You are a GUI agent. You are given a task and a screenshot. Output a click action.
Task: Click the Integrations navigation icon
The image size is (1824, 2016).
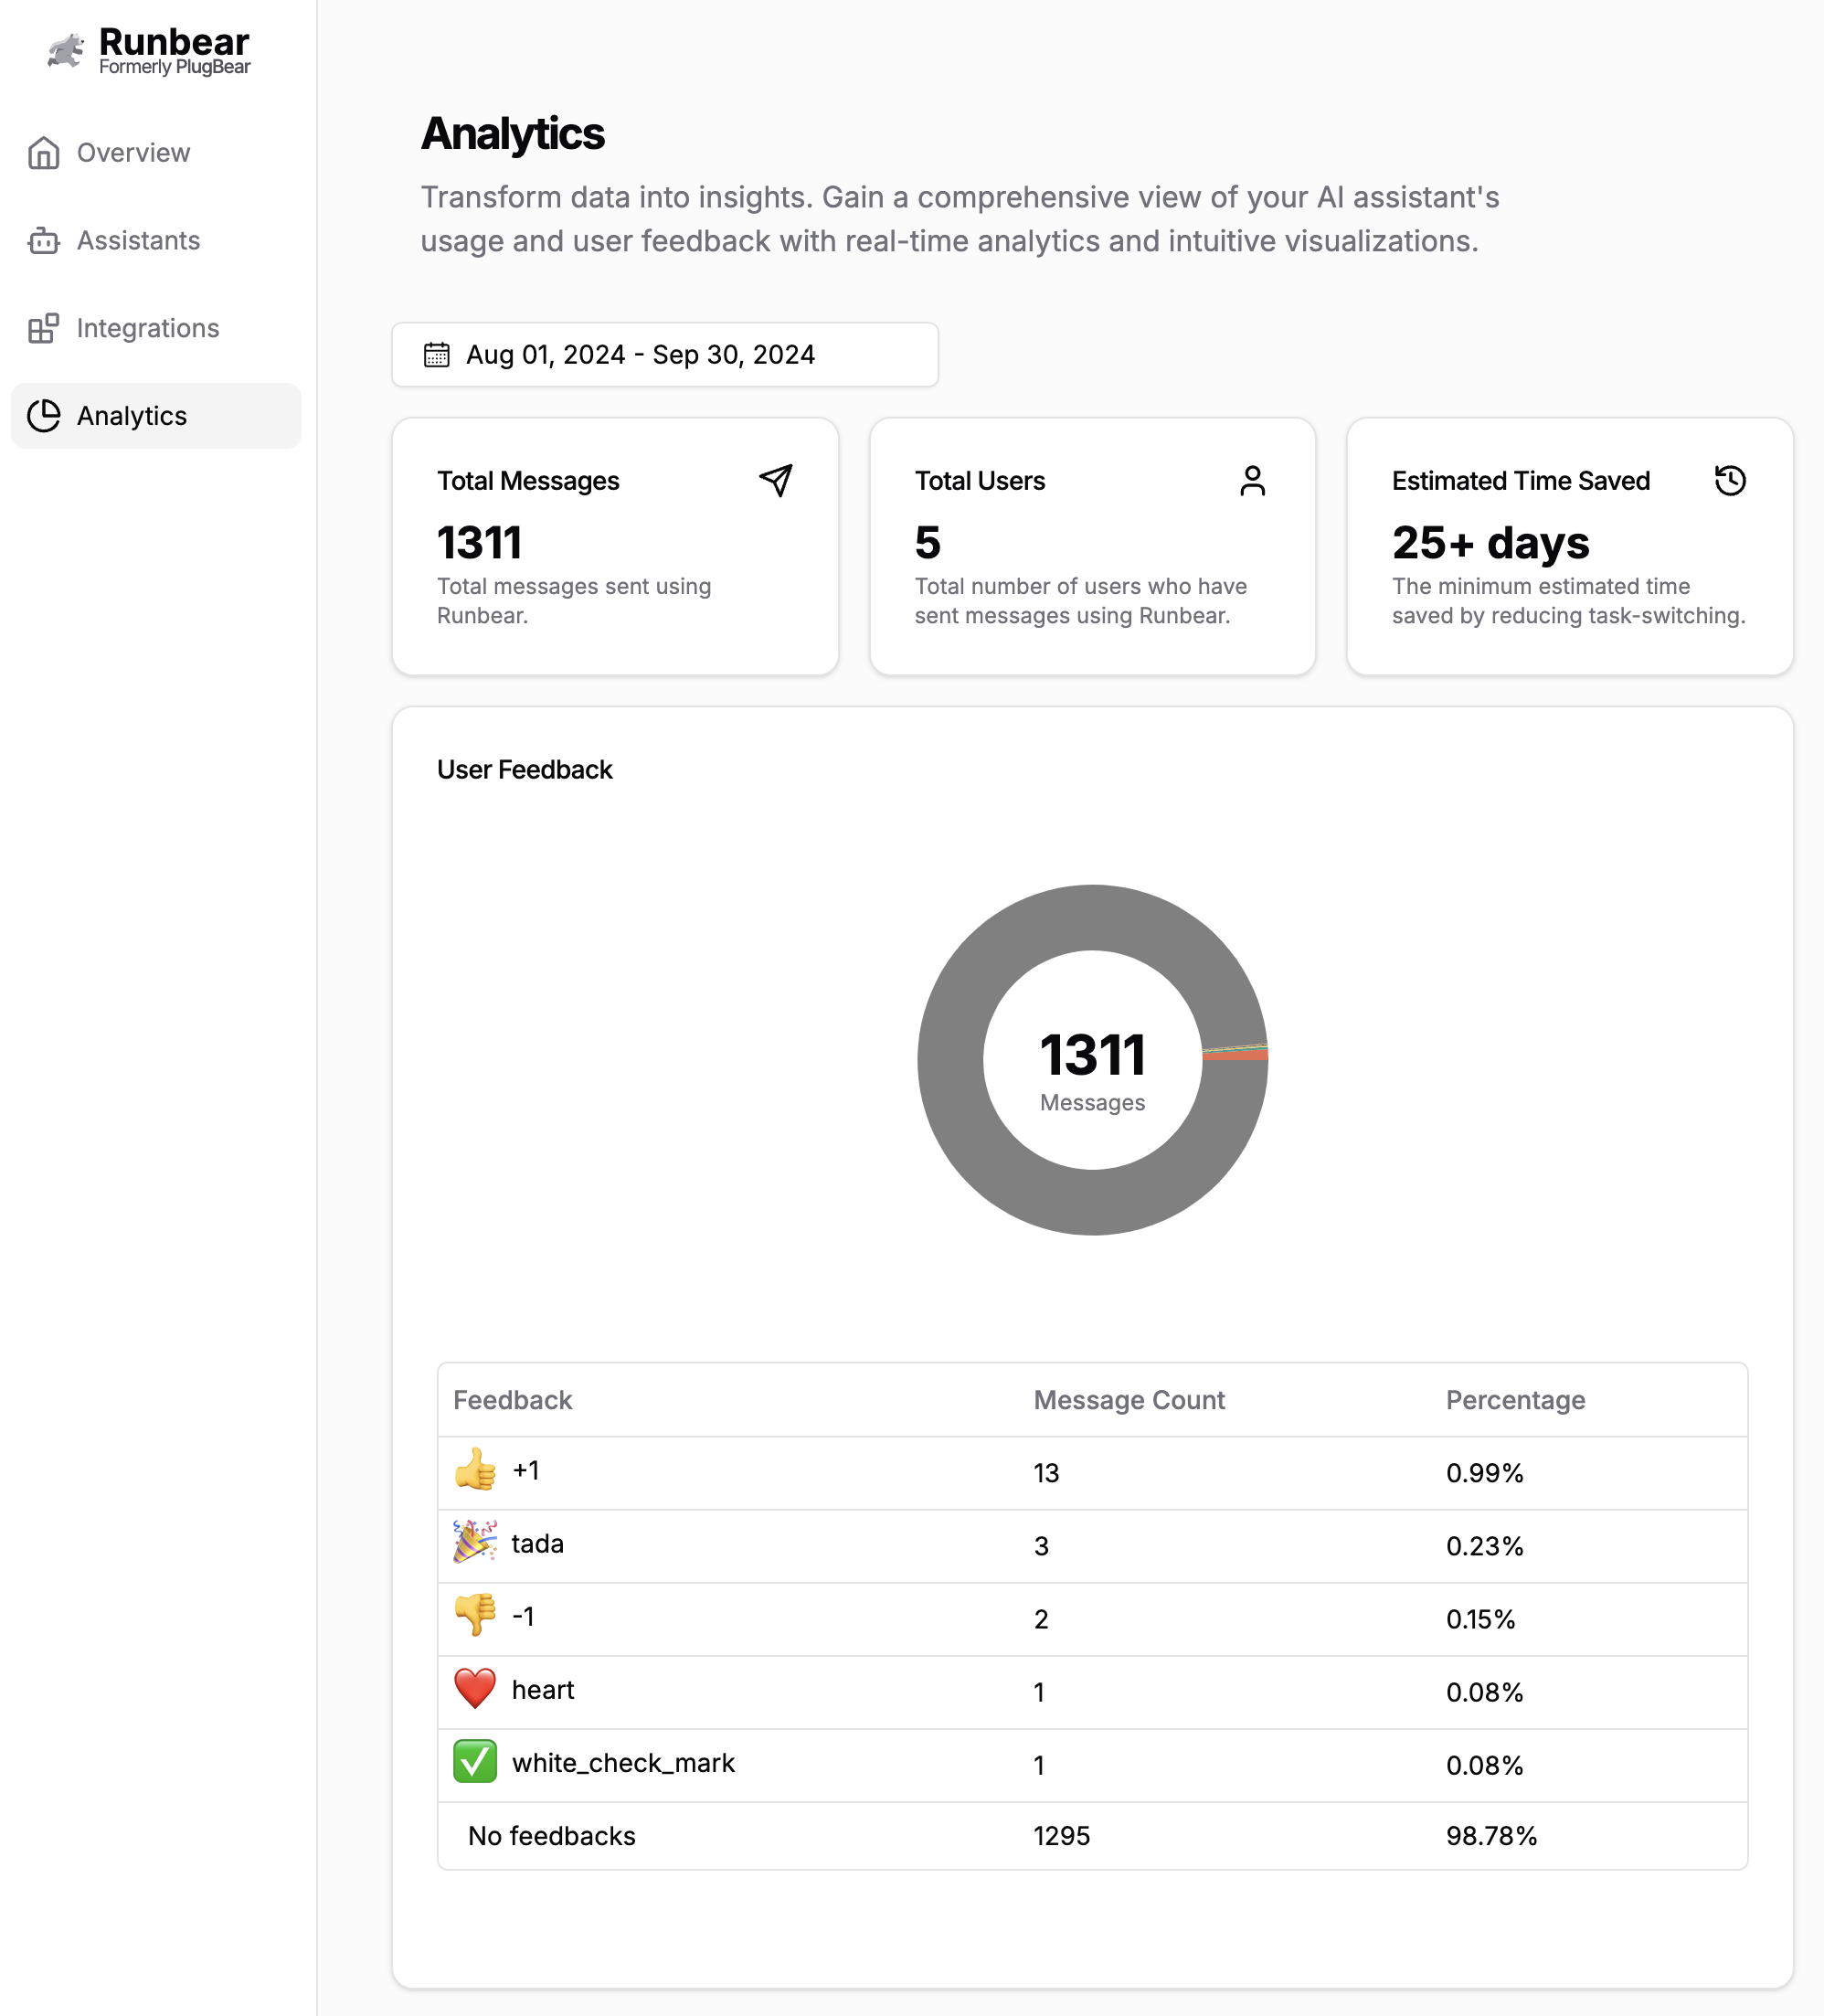click(46, 326)
